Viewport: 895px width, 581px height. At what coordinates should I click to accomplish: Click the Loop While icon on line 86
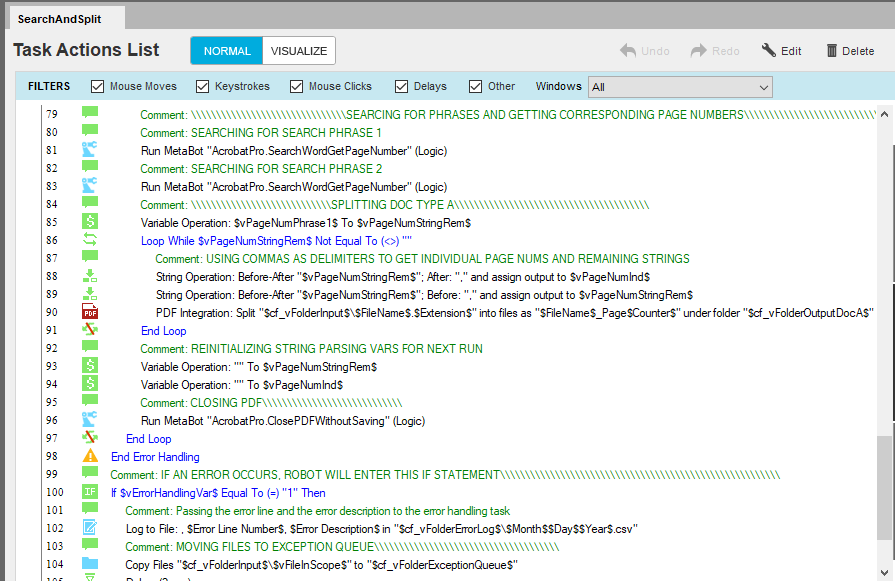tap(90, 241)
